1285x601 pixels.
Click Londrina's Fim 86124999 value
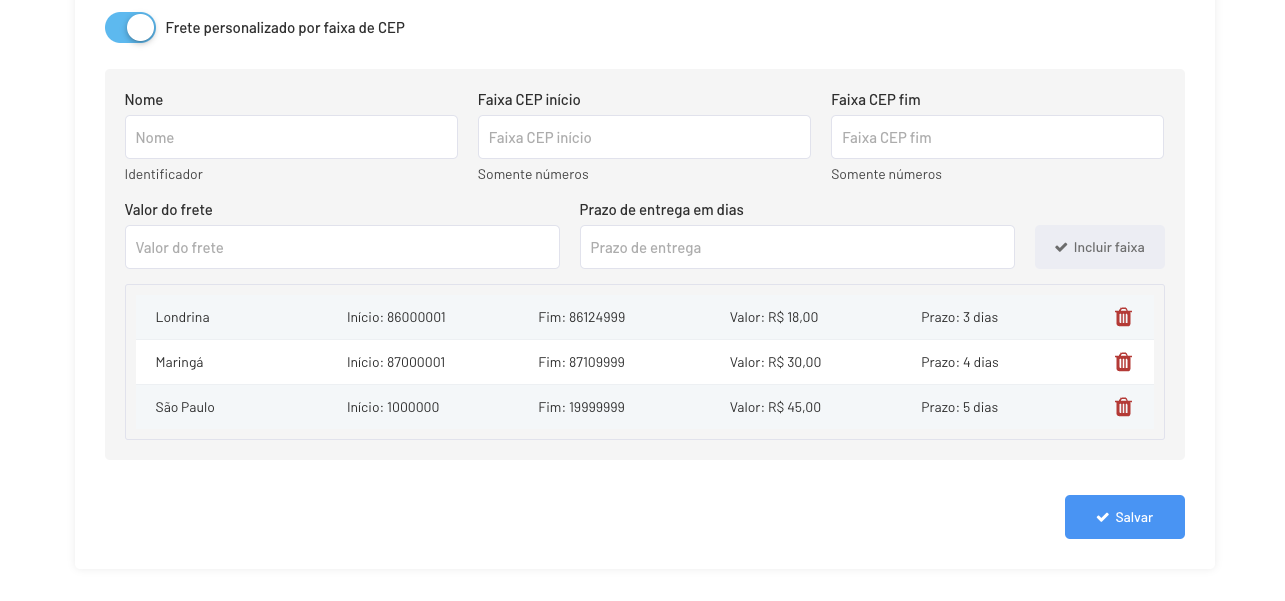[x=581, y=317]
